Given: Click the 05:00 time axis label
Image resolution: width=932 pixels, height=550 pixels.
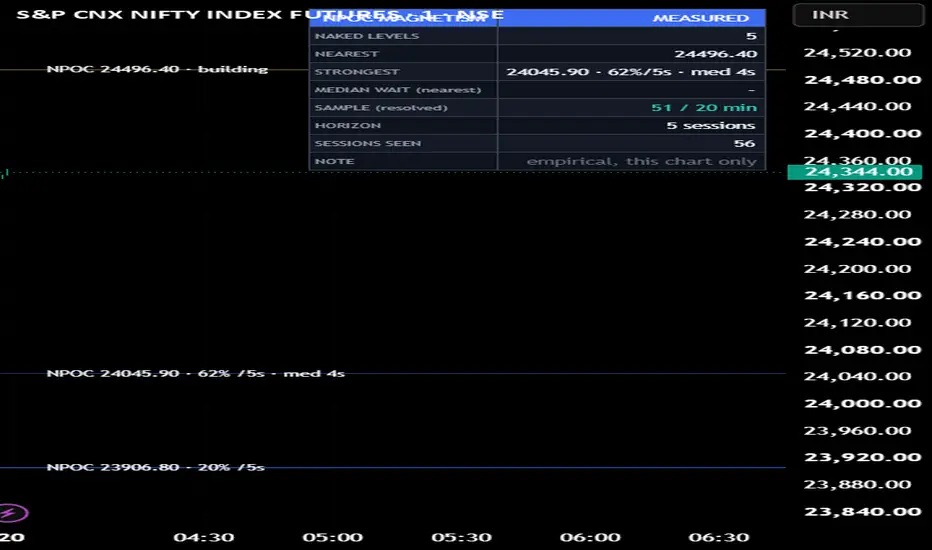Looking at the screenshot, I should click(332, 538).
